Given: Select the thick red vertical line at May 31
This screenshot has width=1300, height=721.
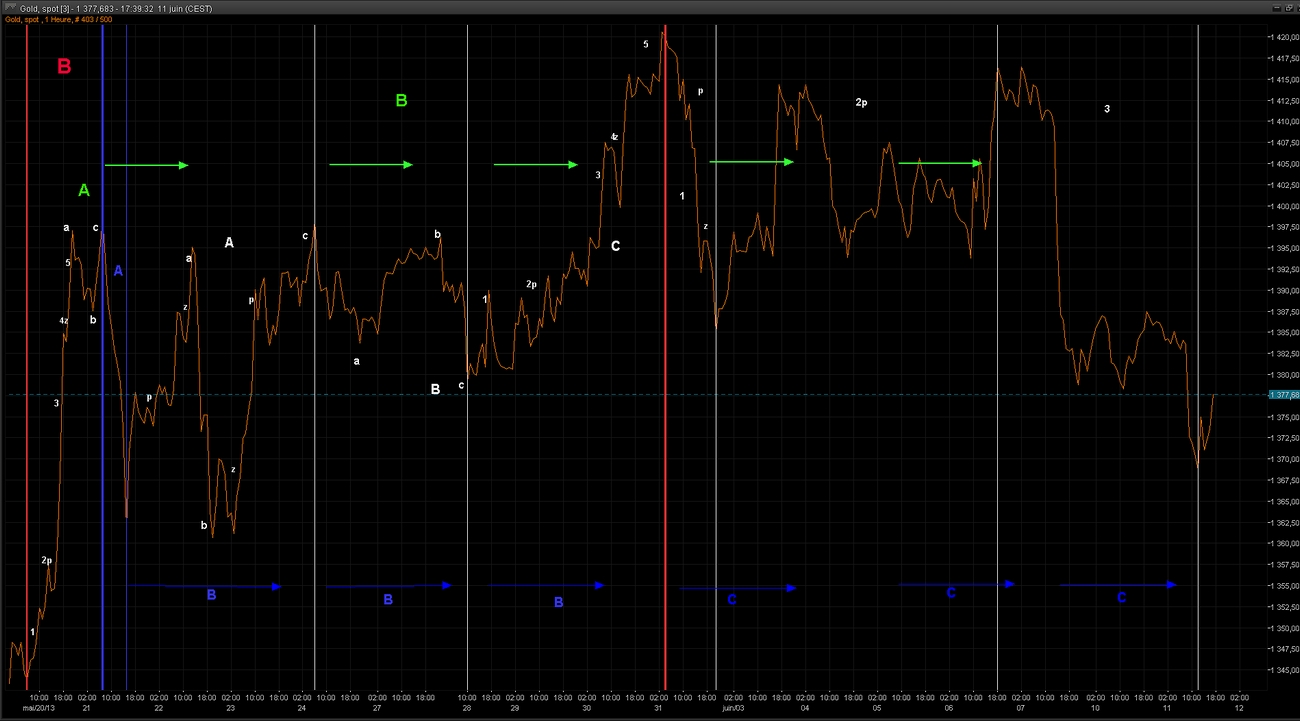Looking at the screenshot, I should click(x=666, y=400).
